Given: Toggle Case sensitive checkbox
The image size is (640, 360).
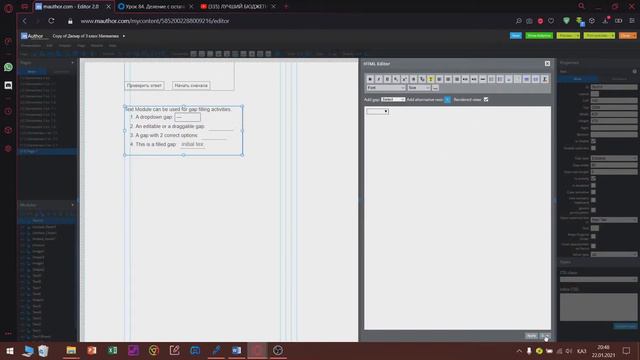Looking at the screenshot, I should [593, 192].
